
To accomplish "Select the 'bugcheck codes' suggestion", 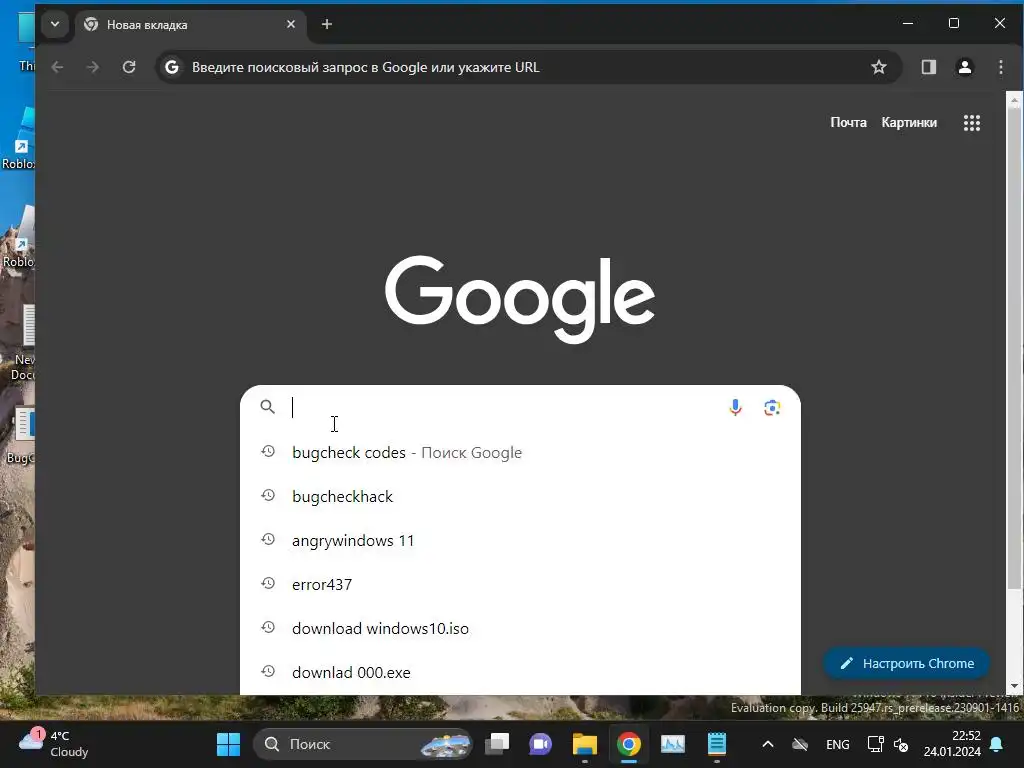I will (520, 453).
